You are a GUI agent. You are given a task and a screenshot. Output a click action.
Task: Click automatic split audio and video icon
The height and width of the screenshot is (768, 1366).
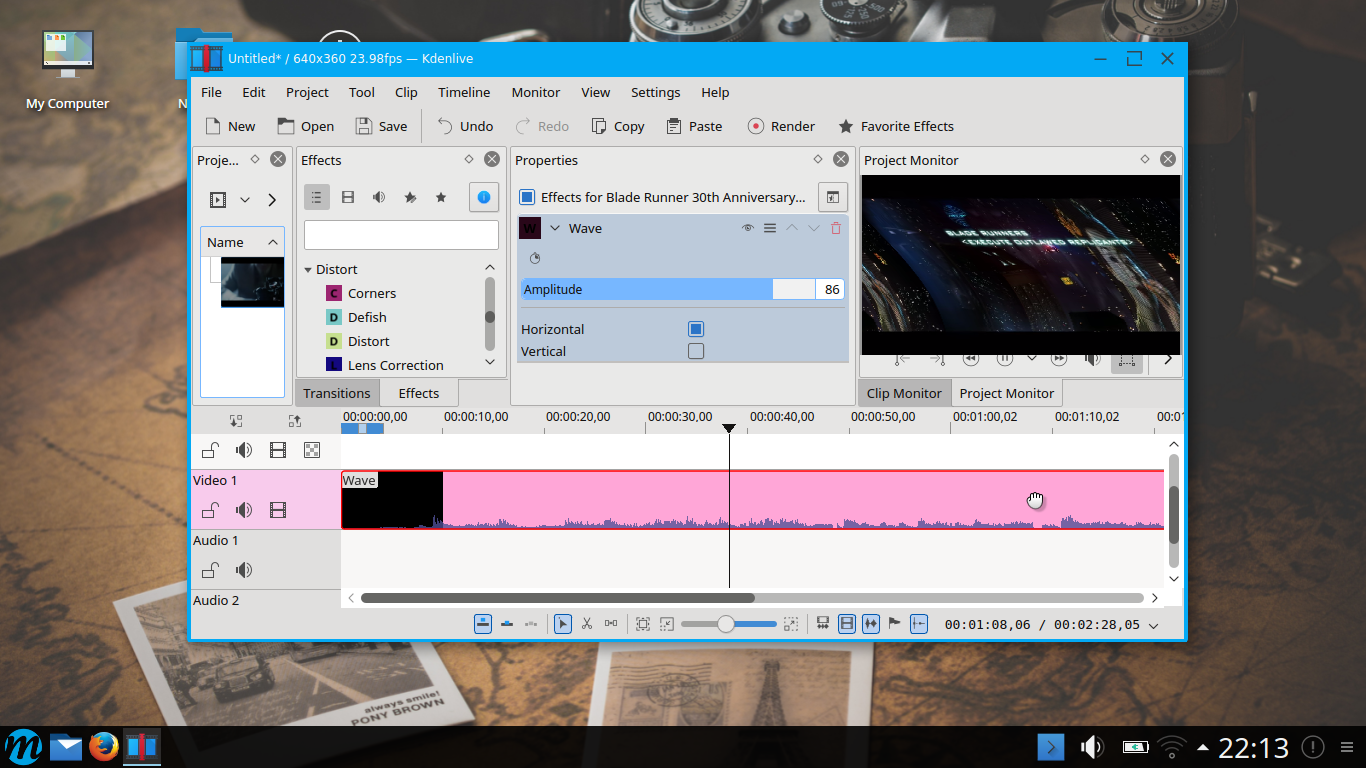[823, 624]
